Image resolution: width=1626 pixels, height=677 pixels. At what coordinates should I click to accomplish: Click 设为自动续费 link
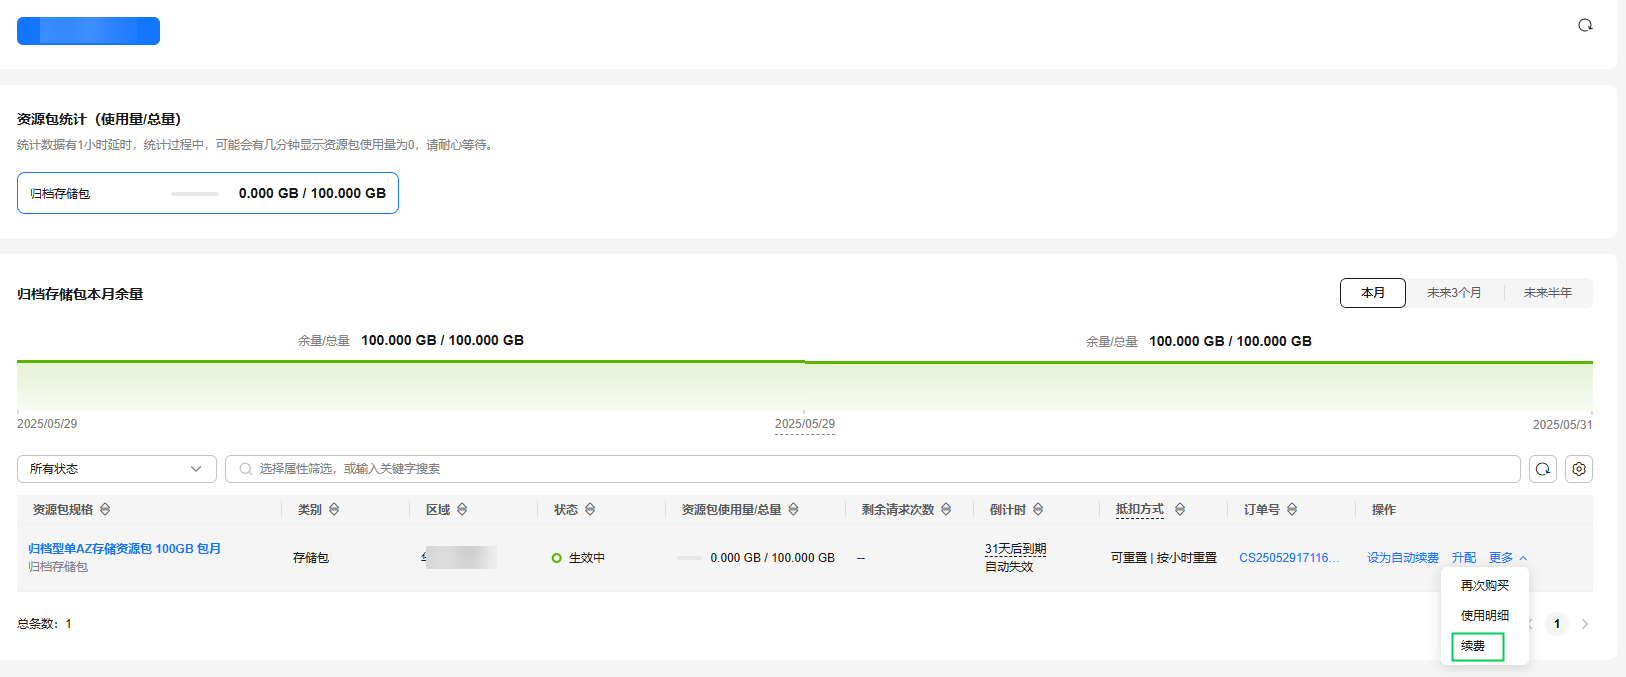(x=1403, y=558)
